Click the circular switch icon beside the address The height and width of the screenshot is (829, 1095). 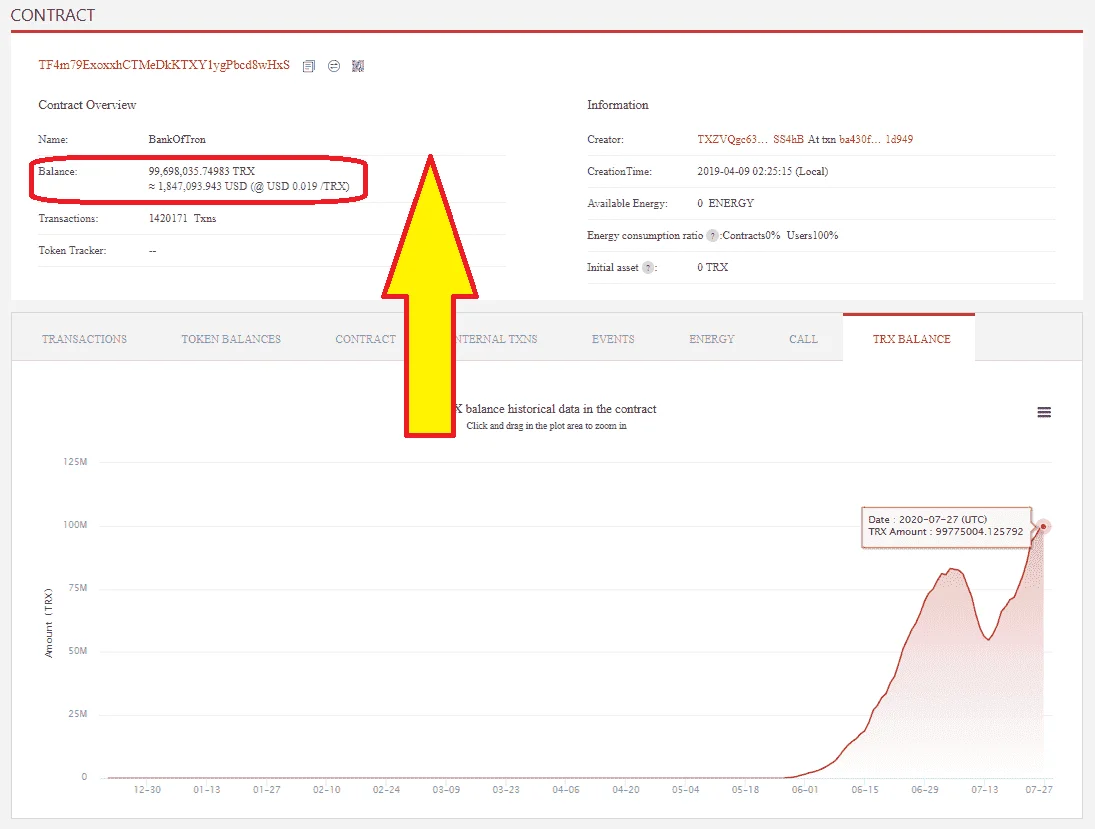(334, 66)
